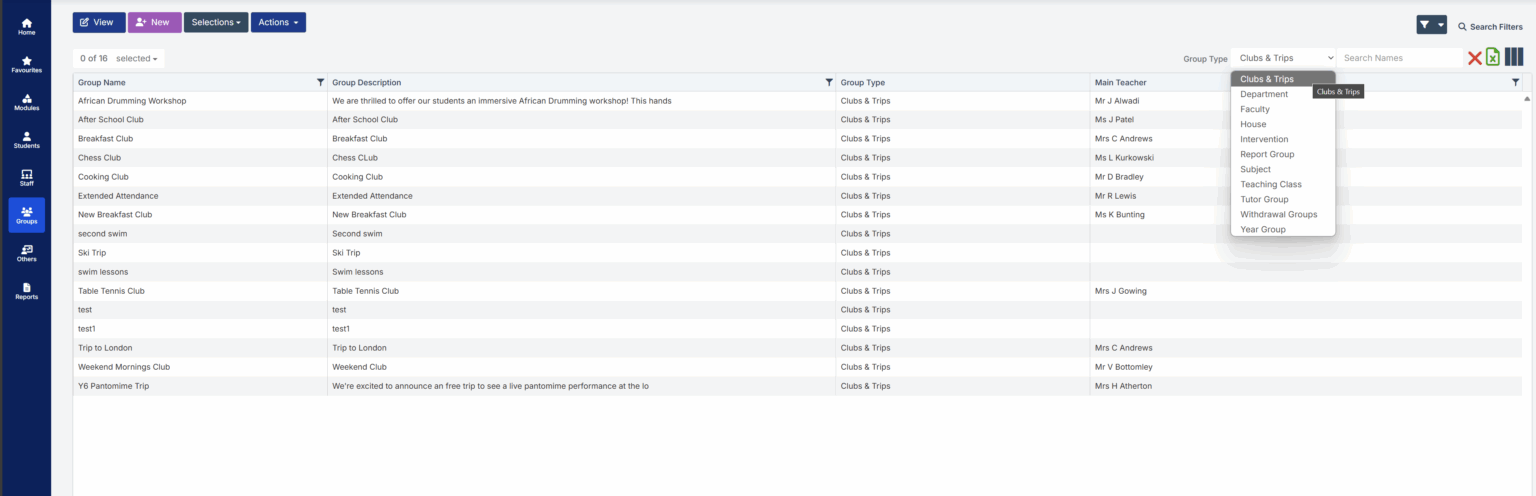1536x496 pixels.
Task: Open the dark filter dropdown button
Action: tap(1431, 25)
